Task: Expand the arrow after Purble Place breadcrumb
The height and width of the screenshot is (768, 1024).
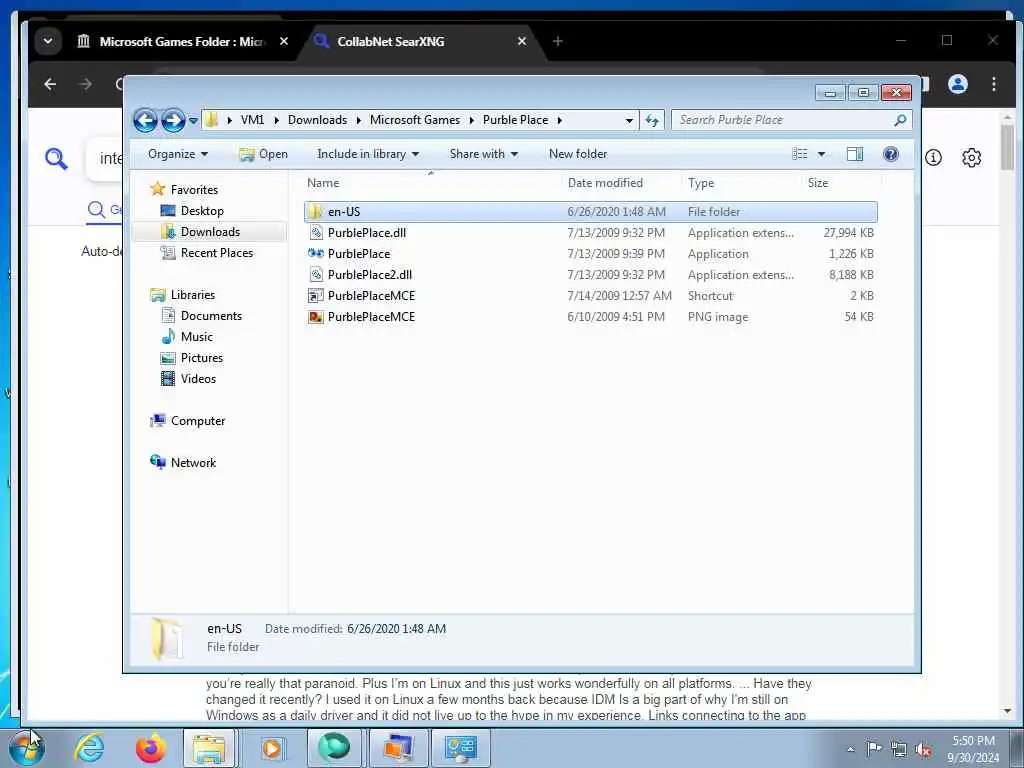Action: pyautogui.click(x=560, y=120)
